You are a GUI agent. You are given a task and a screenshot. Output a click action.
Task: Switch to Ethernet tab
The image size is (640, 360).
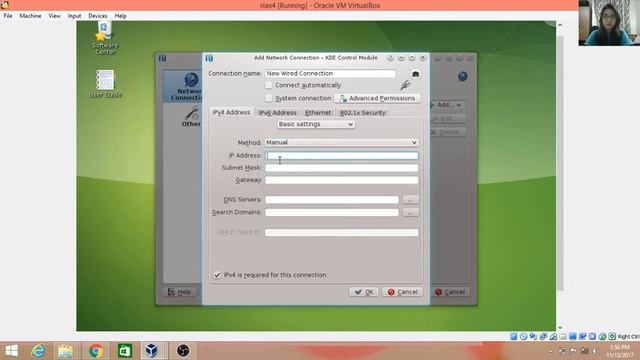click(x=318, y=113)
